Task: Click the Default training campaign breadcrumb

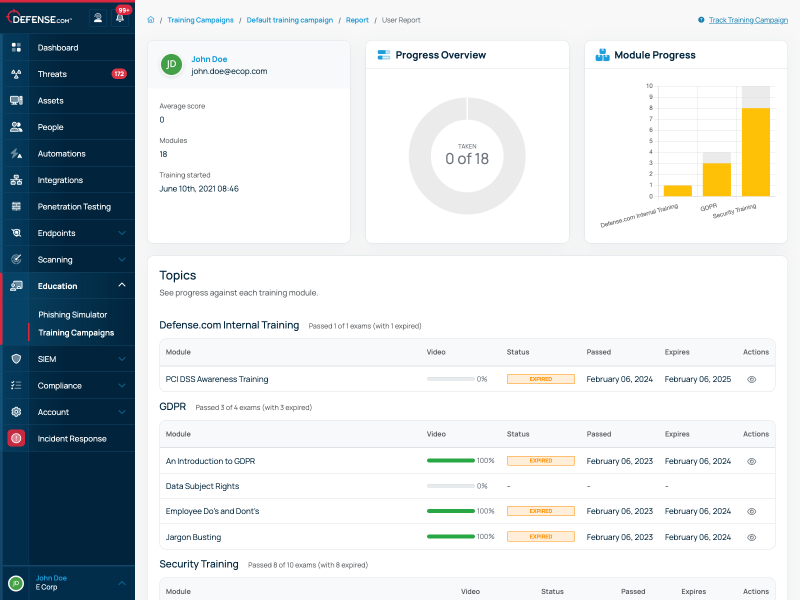Action: coord(289,19)
